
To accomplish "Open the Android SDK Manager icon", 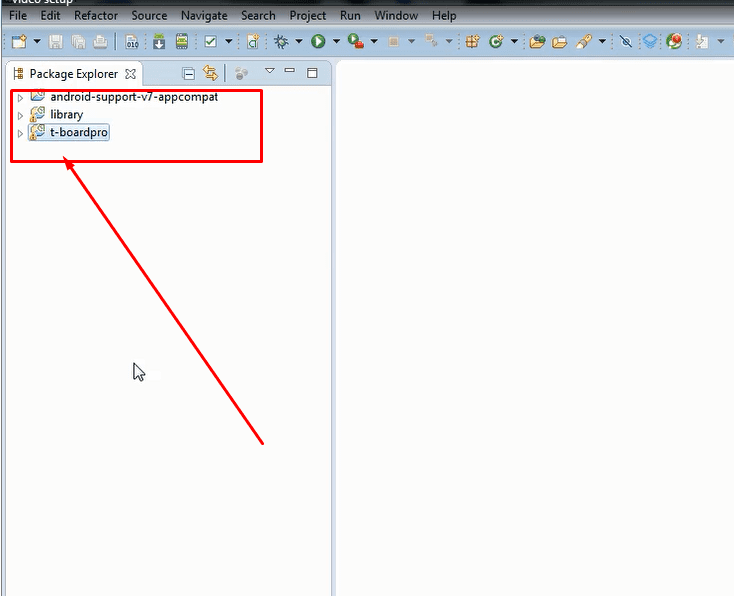I will (159, 41).
